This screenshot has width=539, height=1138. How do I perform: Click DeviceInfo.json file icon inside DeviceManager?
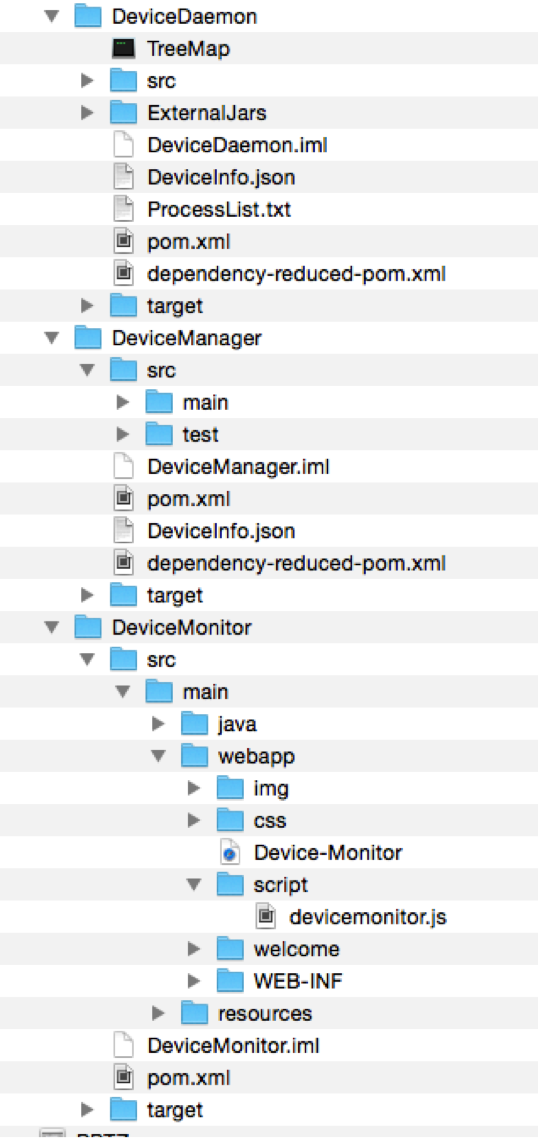tap(124, 531)
